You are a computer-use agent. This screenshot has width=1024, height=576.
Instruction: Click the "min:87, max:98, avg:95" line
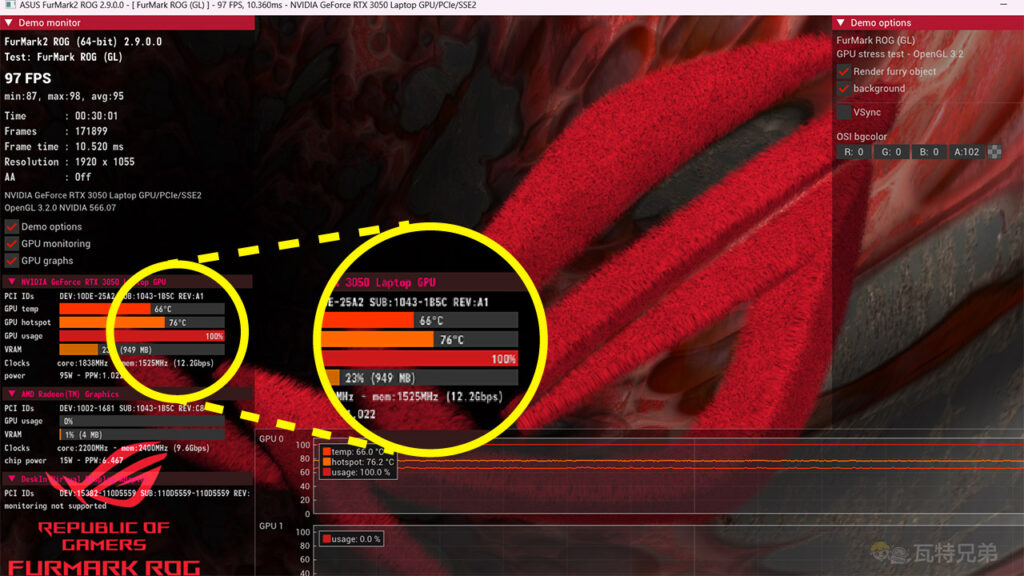point(64,96)
